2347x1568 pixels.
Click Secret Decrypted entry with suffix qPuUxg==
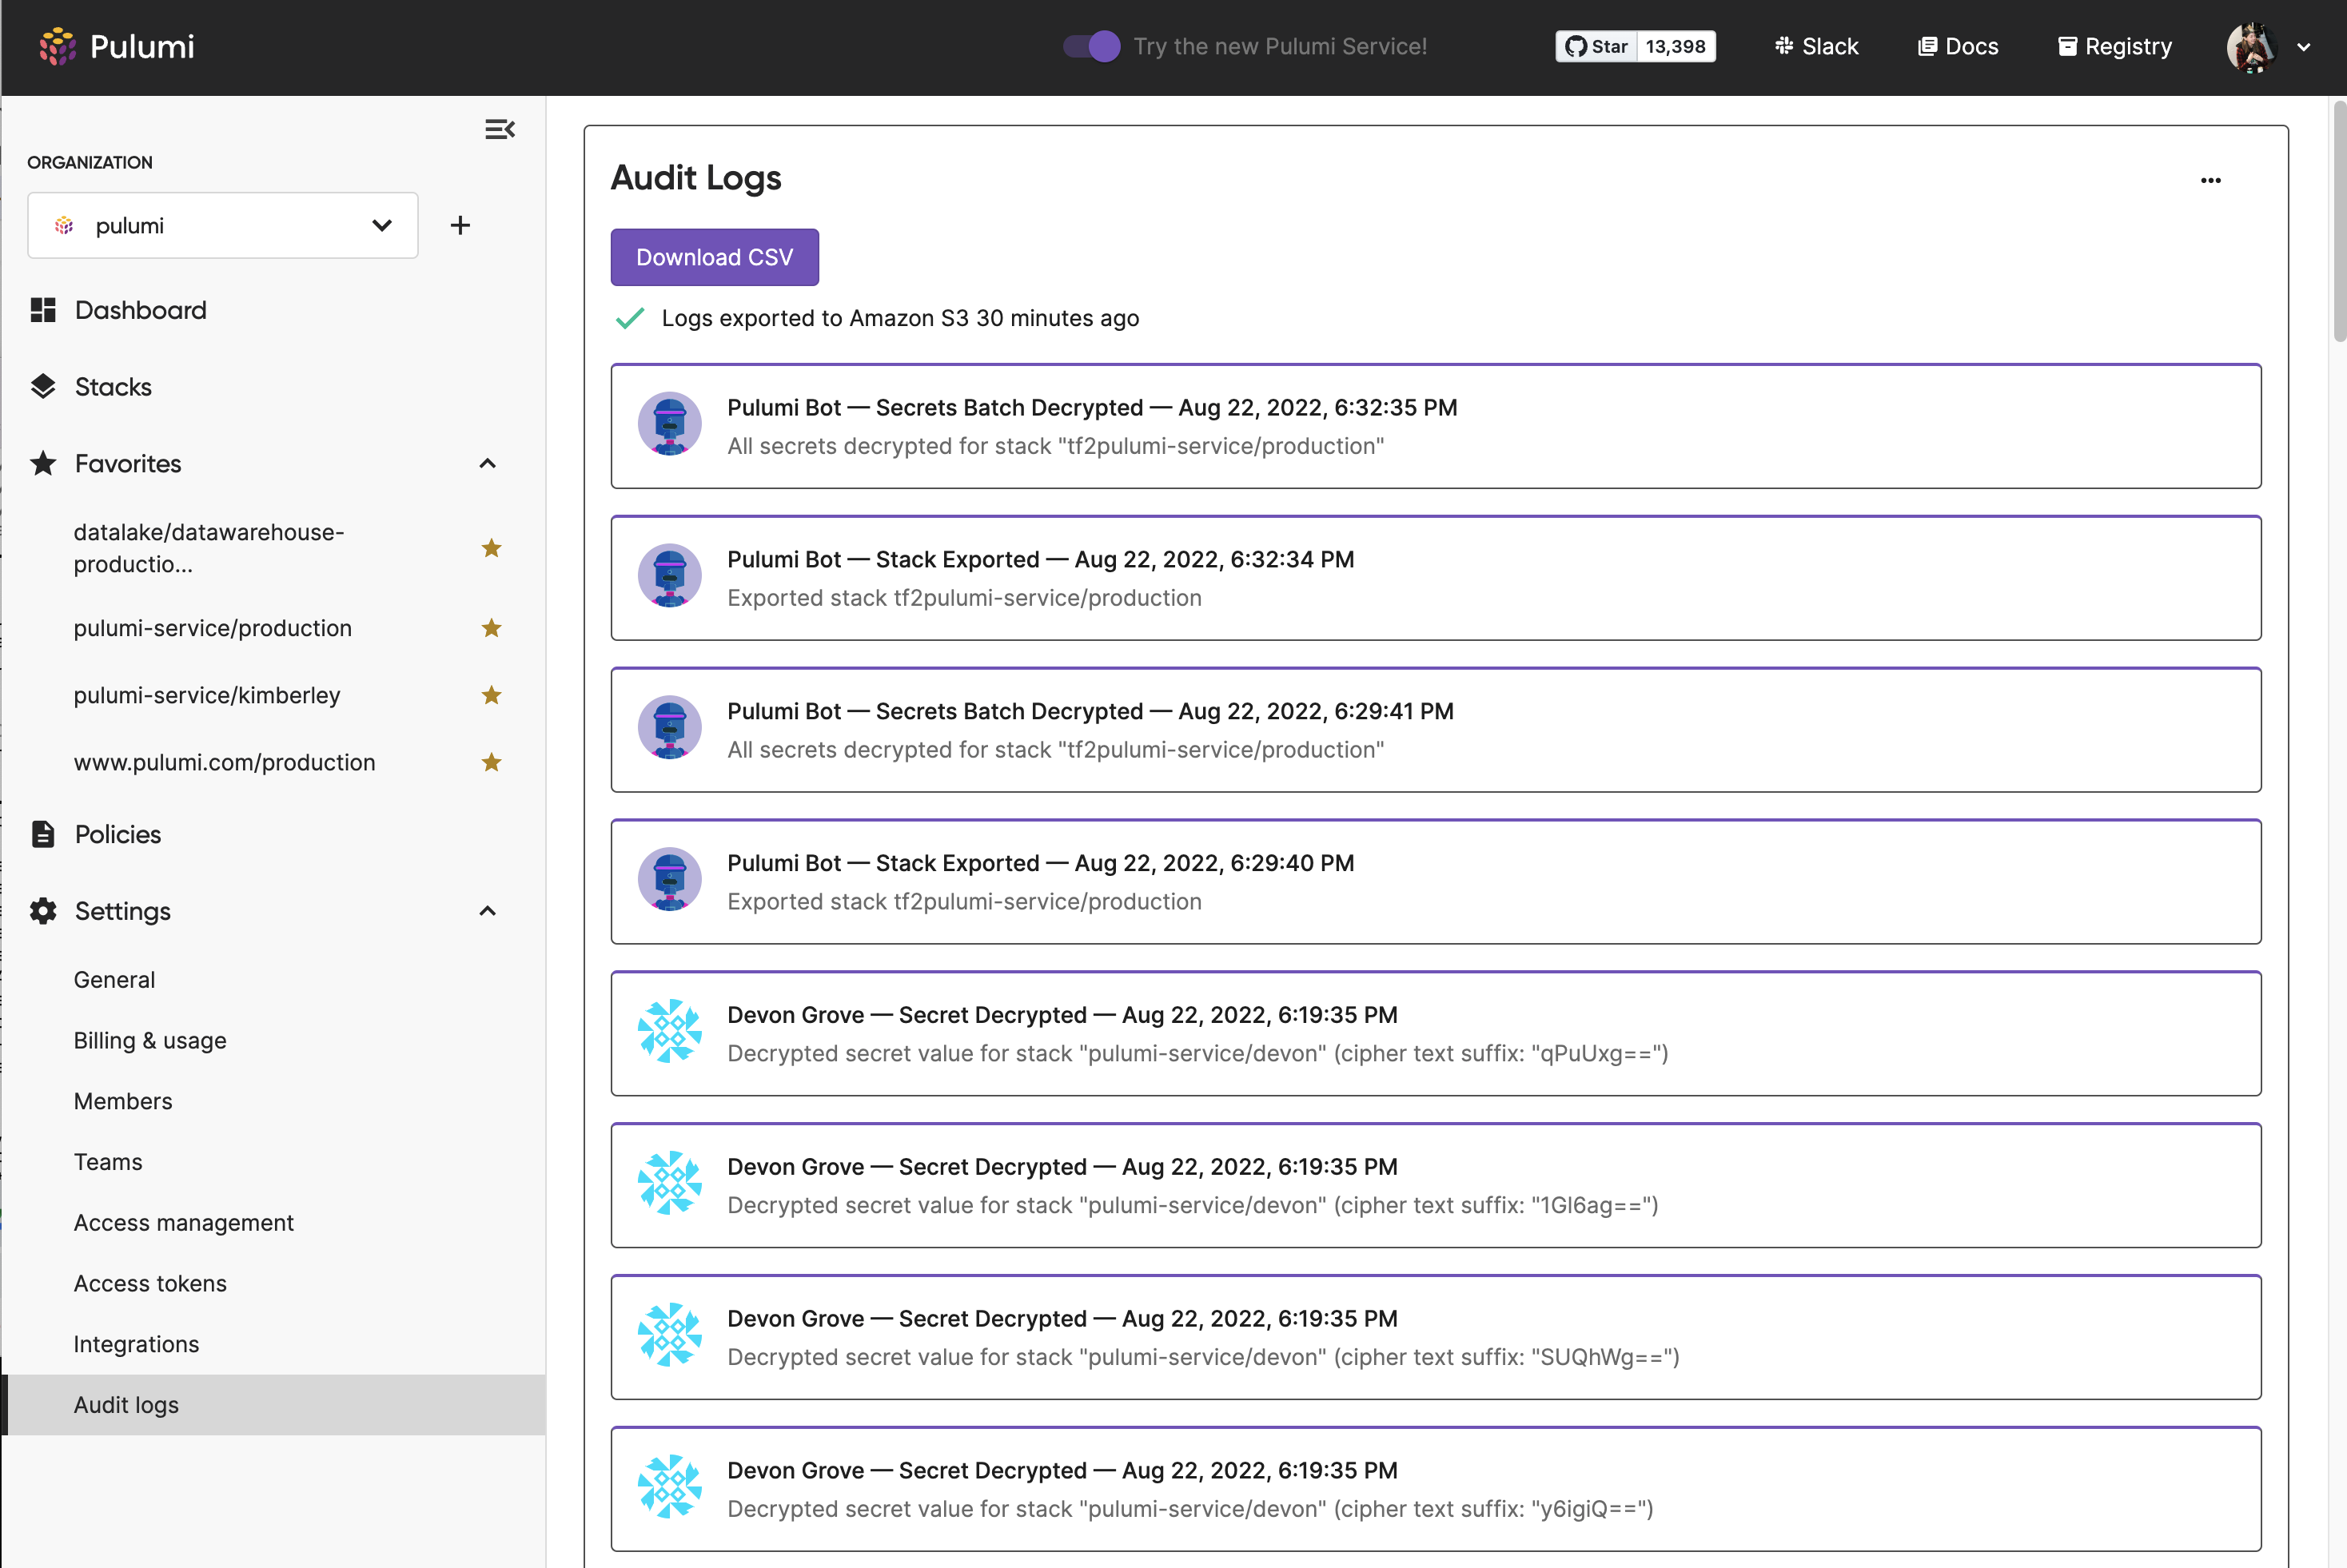tap(1436, 1034)
